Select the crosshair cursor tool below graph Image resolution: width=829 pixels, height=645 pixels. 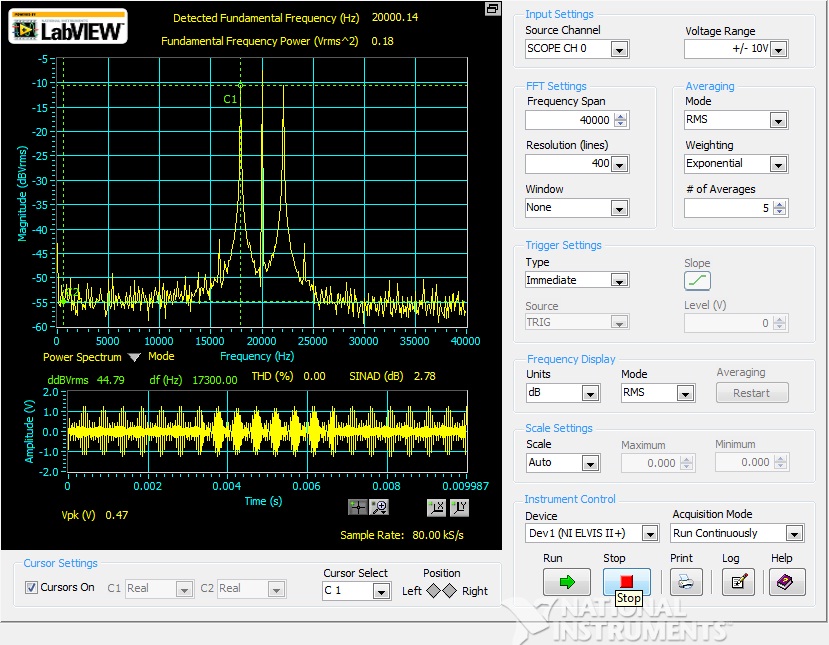(358, 507)
